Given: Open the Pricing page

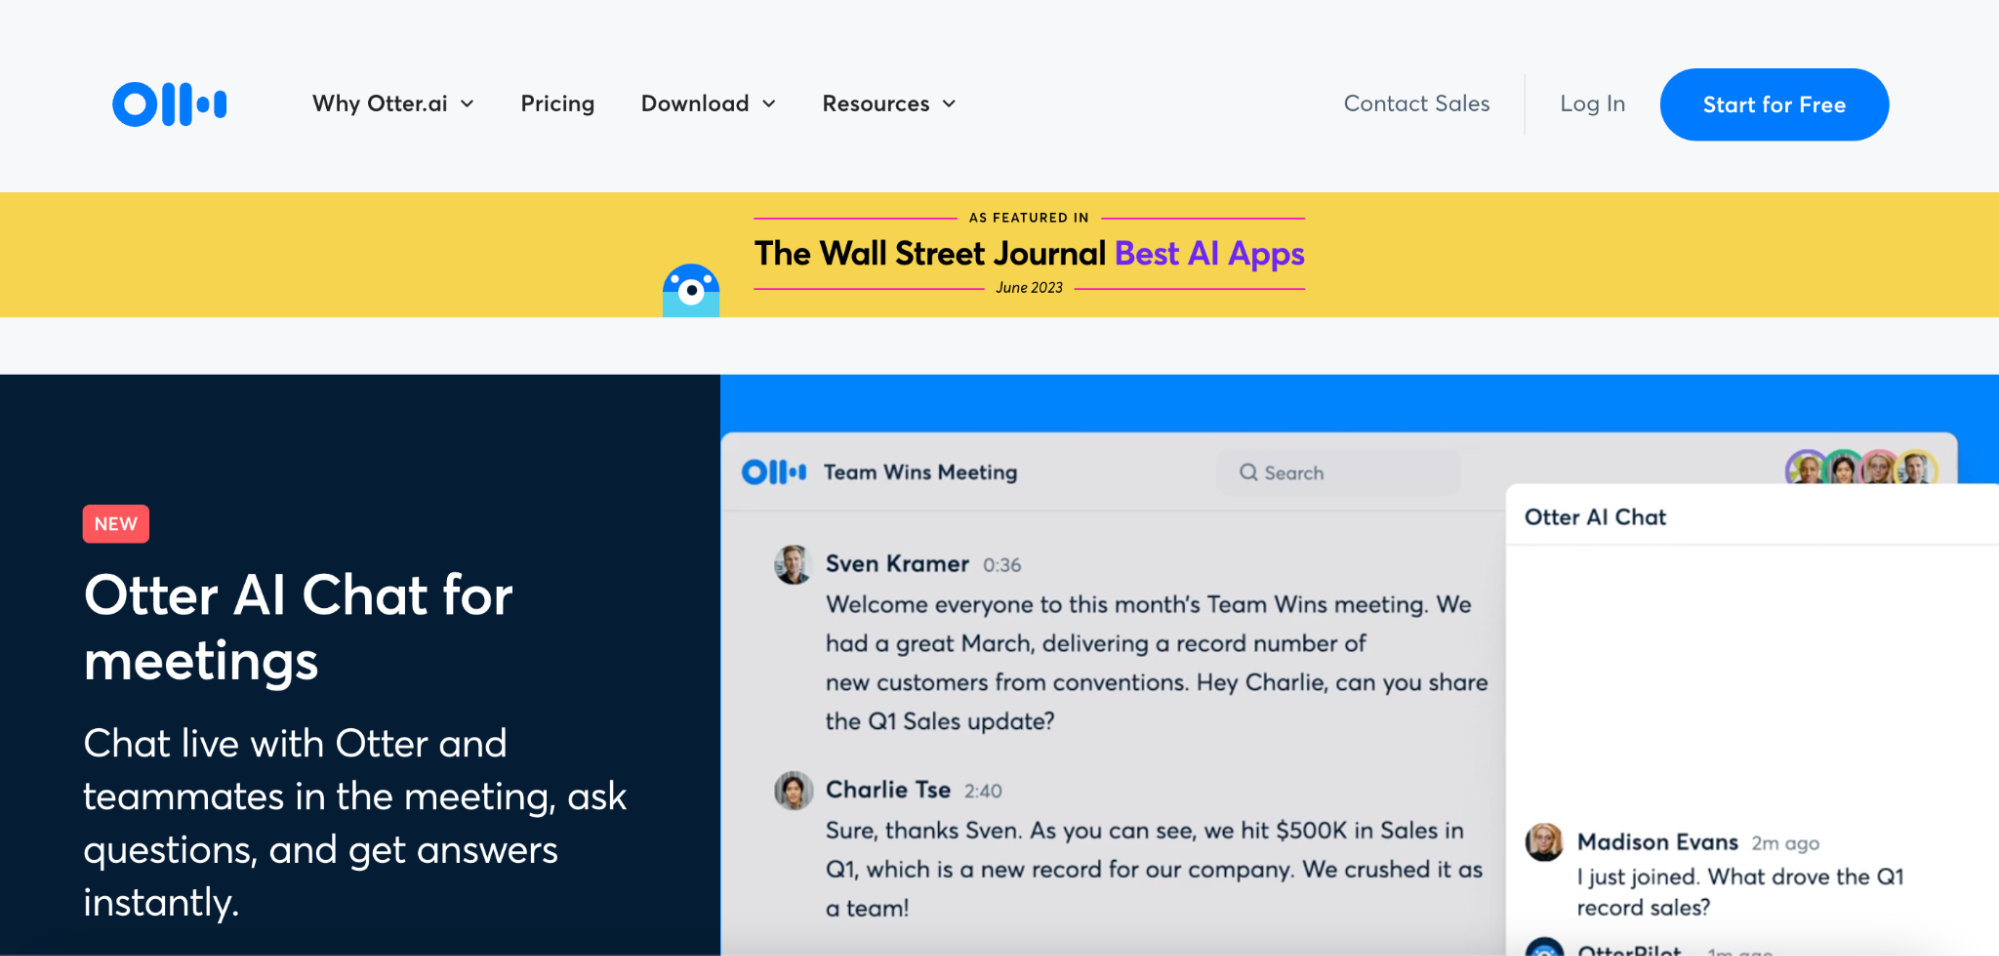Looking at the screenshot, I should tap(557, 104).
